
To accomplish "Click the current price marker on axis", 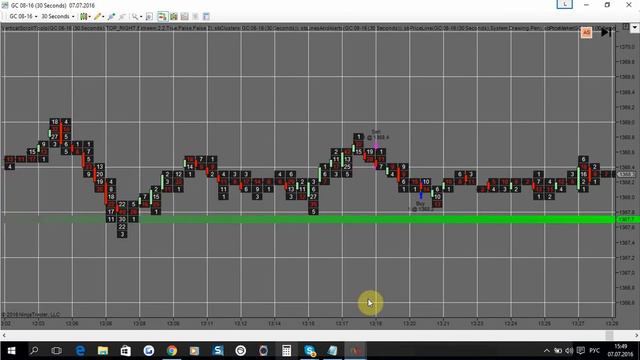I will tap(626, 174).
